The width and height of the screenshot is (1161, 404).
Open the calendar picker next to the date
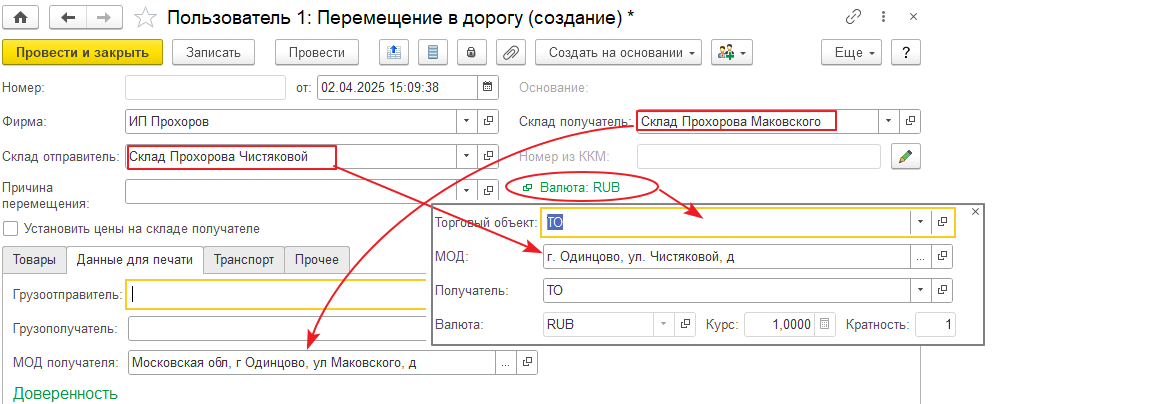coord(487,87)
